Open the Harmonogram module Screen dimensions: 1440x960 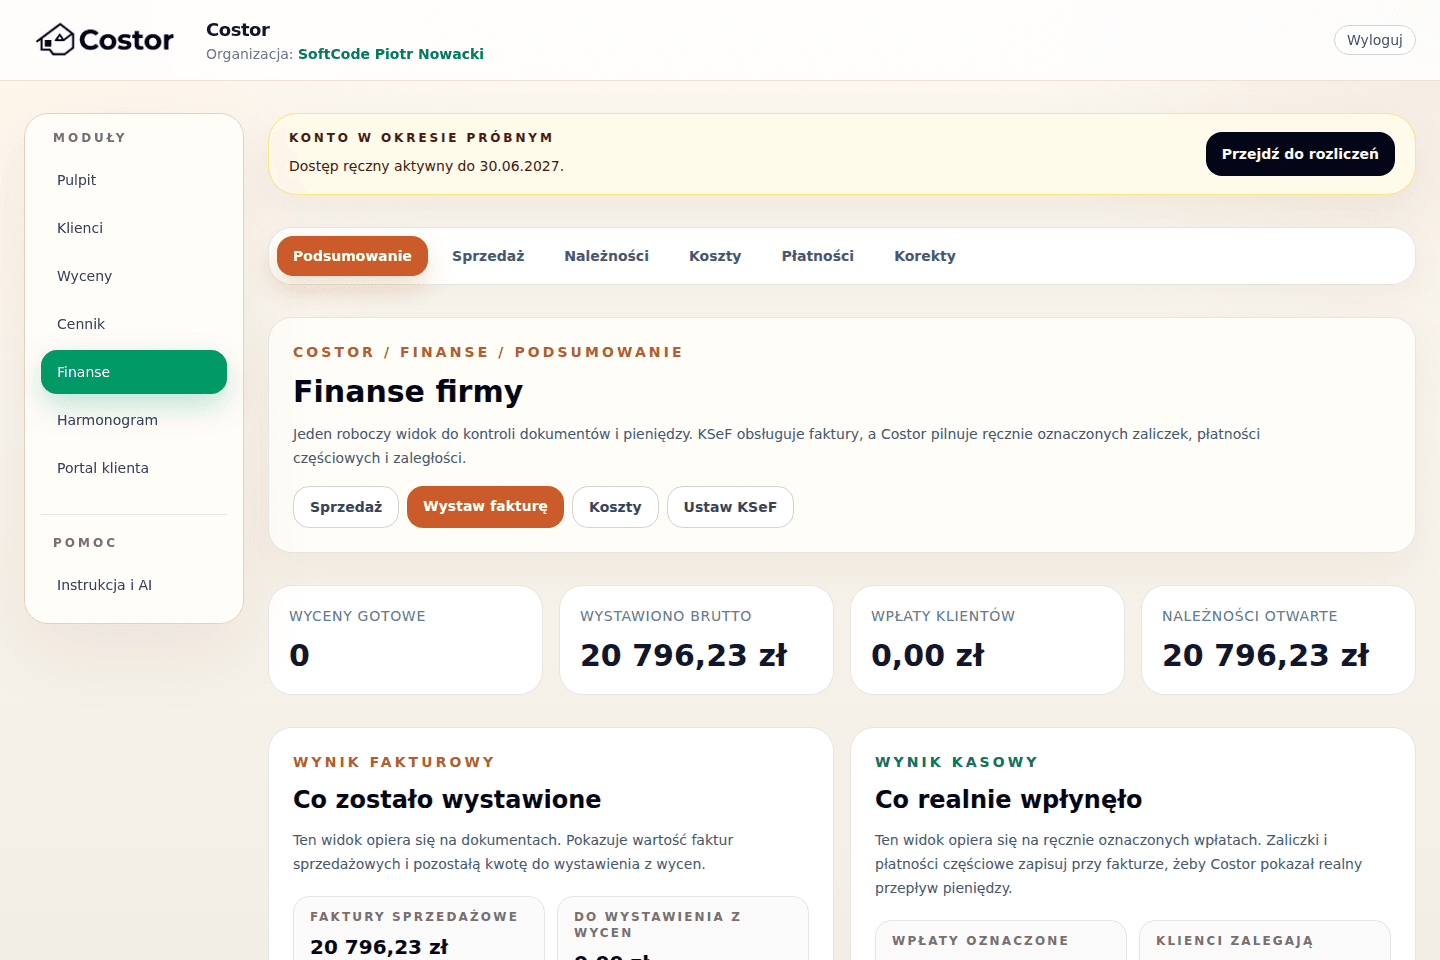[134, 420]
